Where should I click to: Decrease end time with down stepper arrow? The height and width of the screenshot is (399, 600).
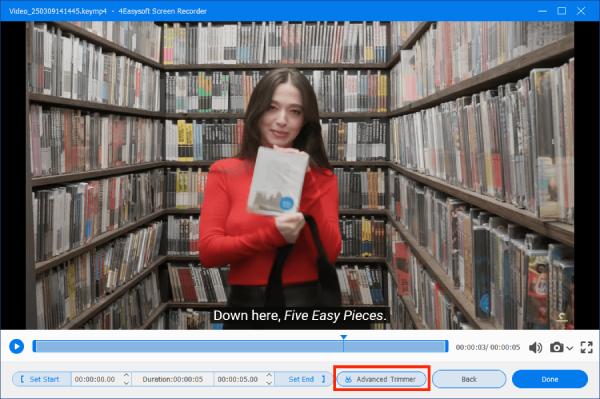[x=269, y=382]
